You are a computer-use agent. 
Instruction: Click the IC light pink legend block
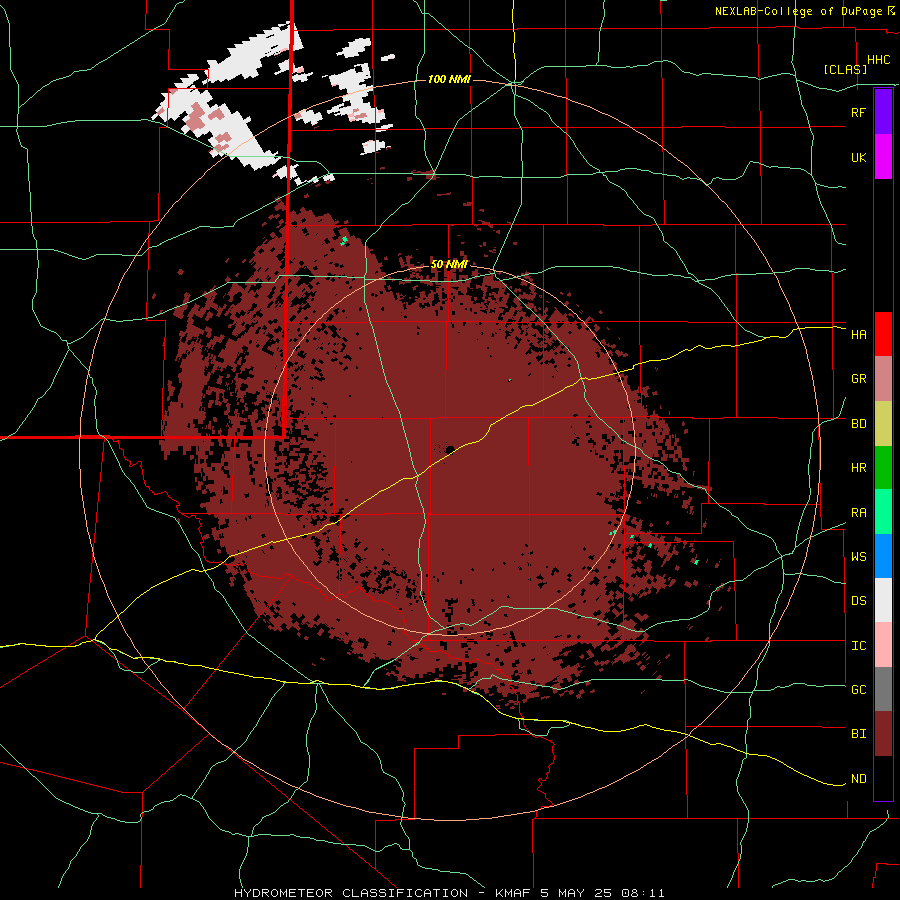[x=883, y=645]
